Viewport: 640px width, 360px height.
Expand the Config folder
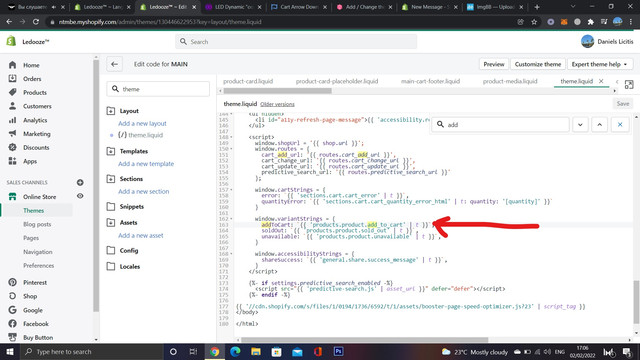(x=111, y=250)
